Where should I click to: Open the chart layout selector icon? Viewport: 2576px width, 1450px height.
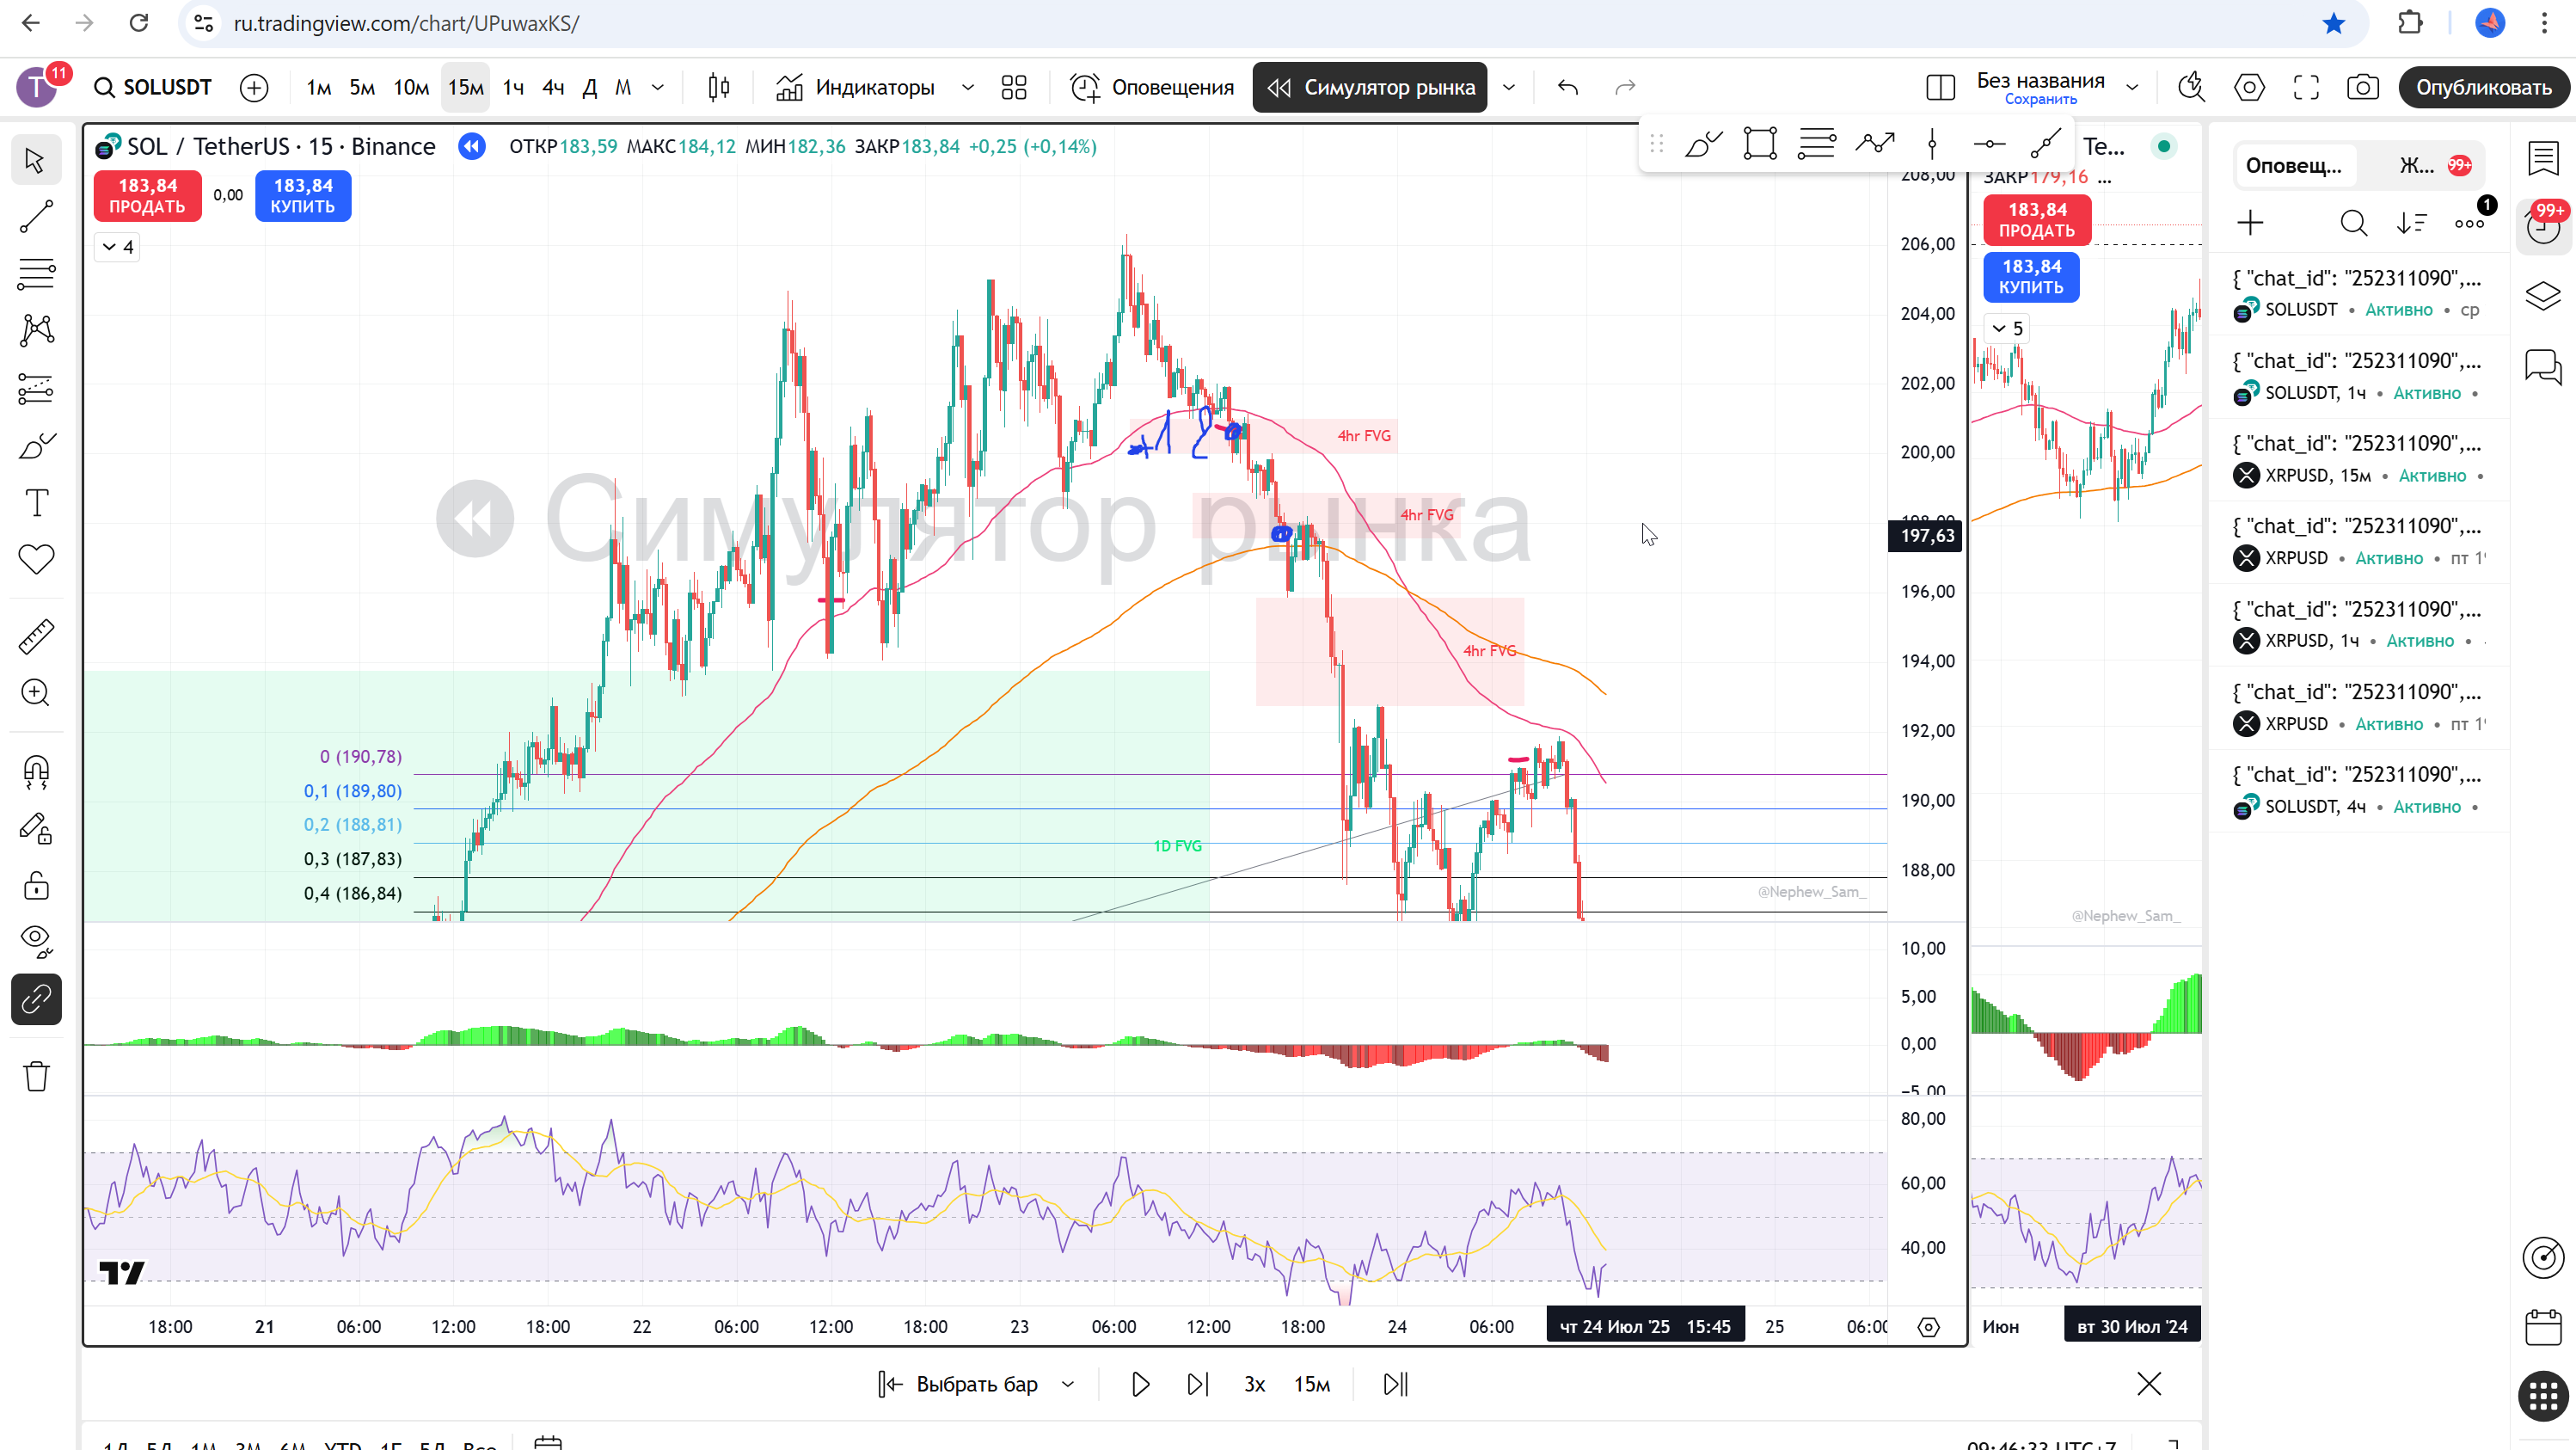pos(1940,88)
